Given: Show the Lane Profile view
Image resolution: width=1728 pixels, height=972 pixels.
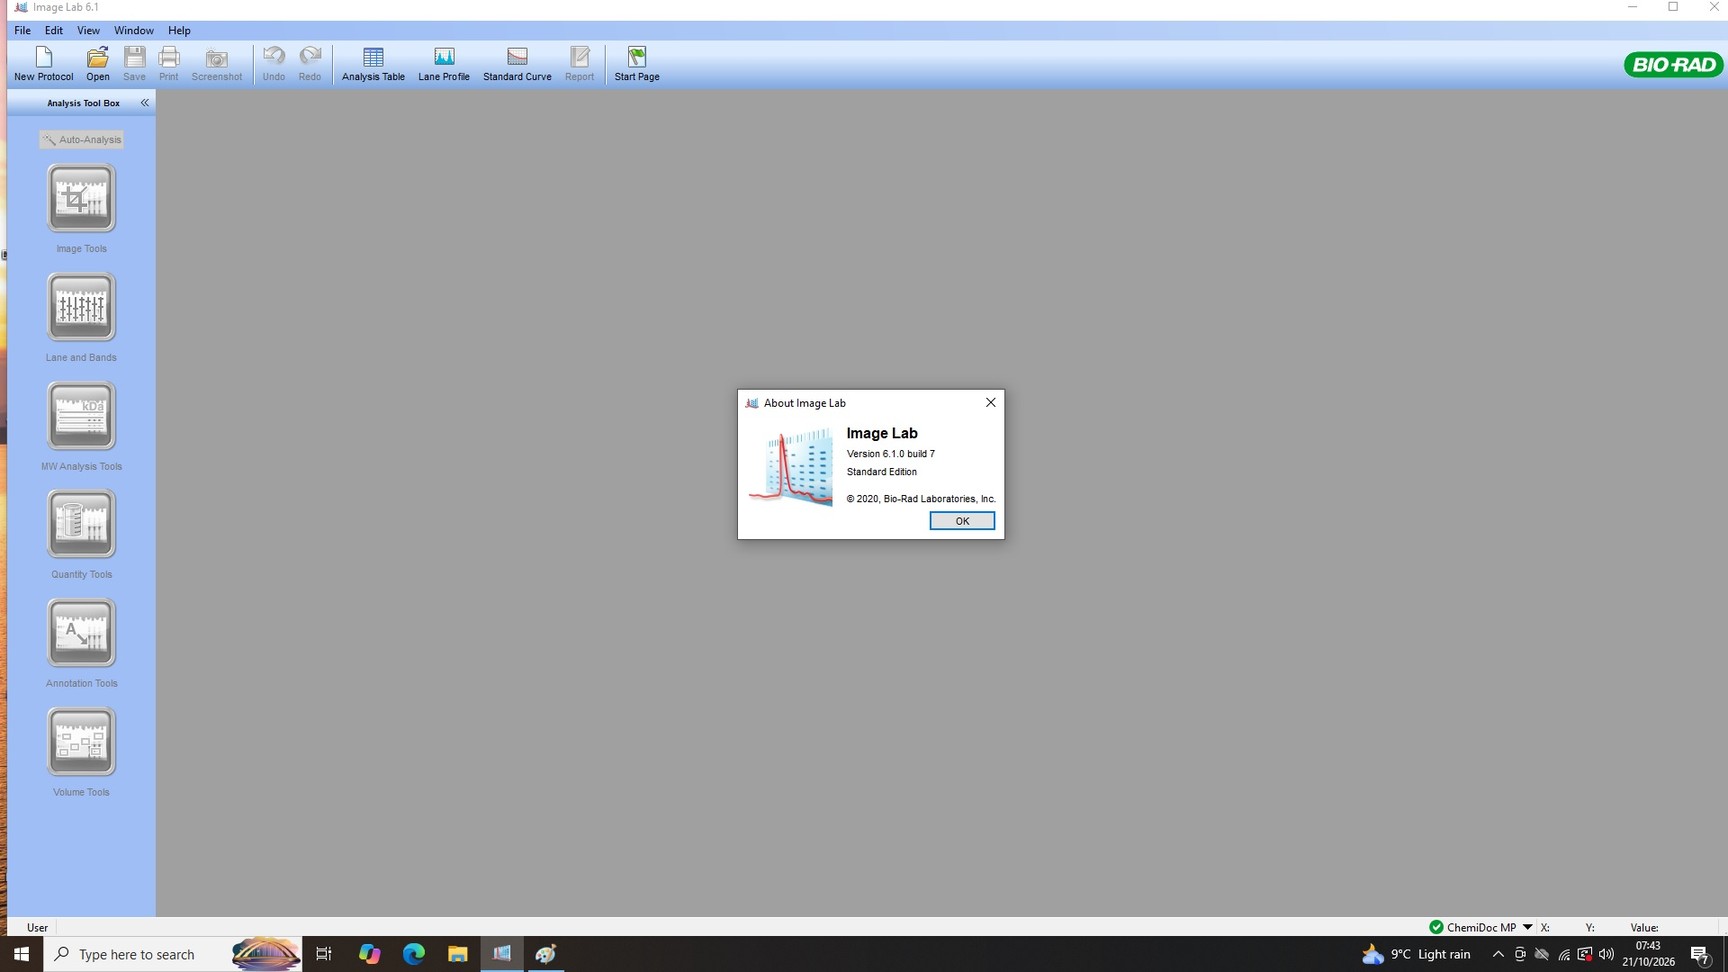Looking at the screenshot, I should coord(444,64).
